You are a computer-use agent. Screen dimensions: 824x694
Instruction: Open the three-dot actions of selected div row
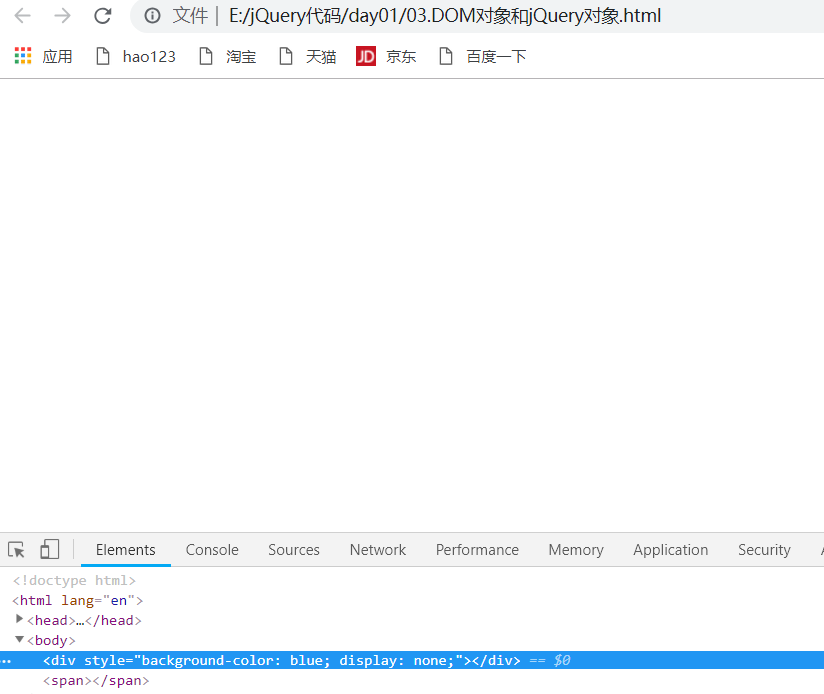6,661
